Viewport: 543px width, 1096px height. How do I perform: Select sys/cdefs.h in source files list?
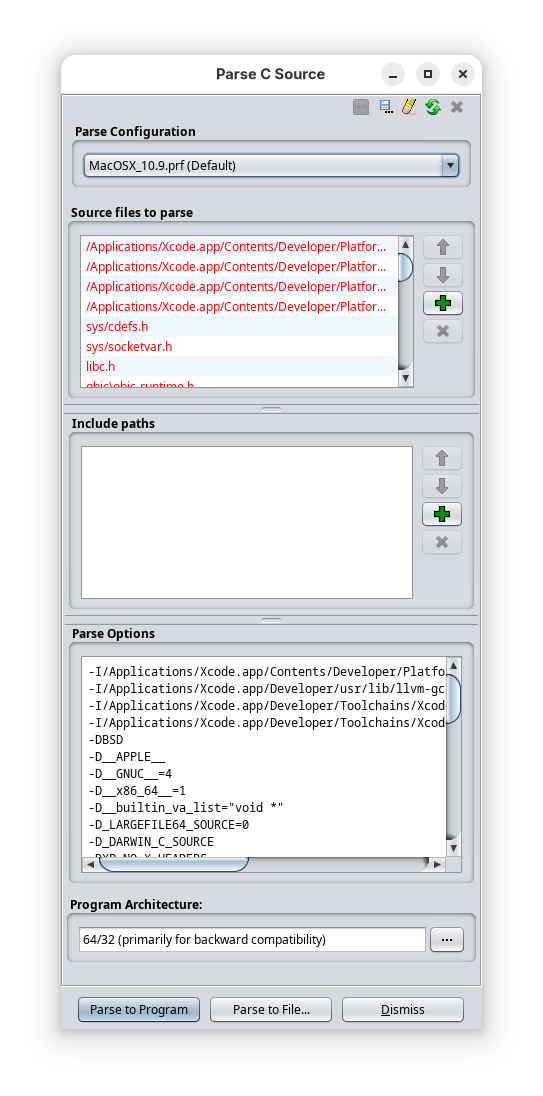pyautogui.click(x=239, y=326)
